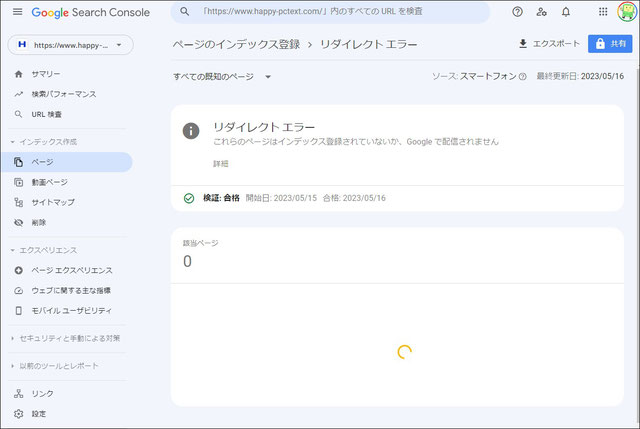The image size is (640, 429).
Task: Click the source info question mark icon
Action: pyautogui.click(x=522, y=76)
